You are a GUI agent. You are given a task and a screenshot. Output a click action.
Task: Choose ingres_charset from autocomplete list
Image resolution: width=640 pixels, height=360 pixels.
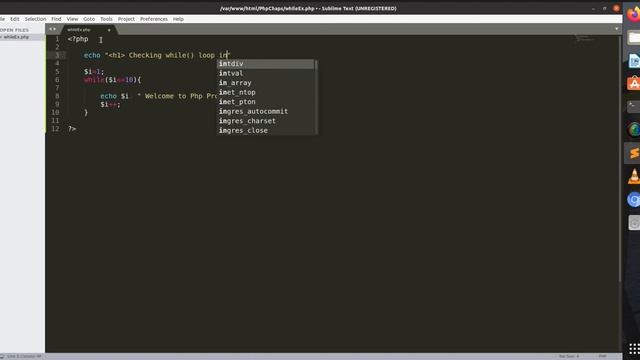coord(265,121)
